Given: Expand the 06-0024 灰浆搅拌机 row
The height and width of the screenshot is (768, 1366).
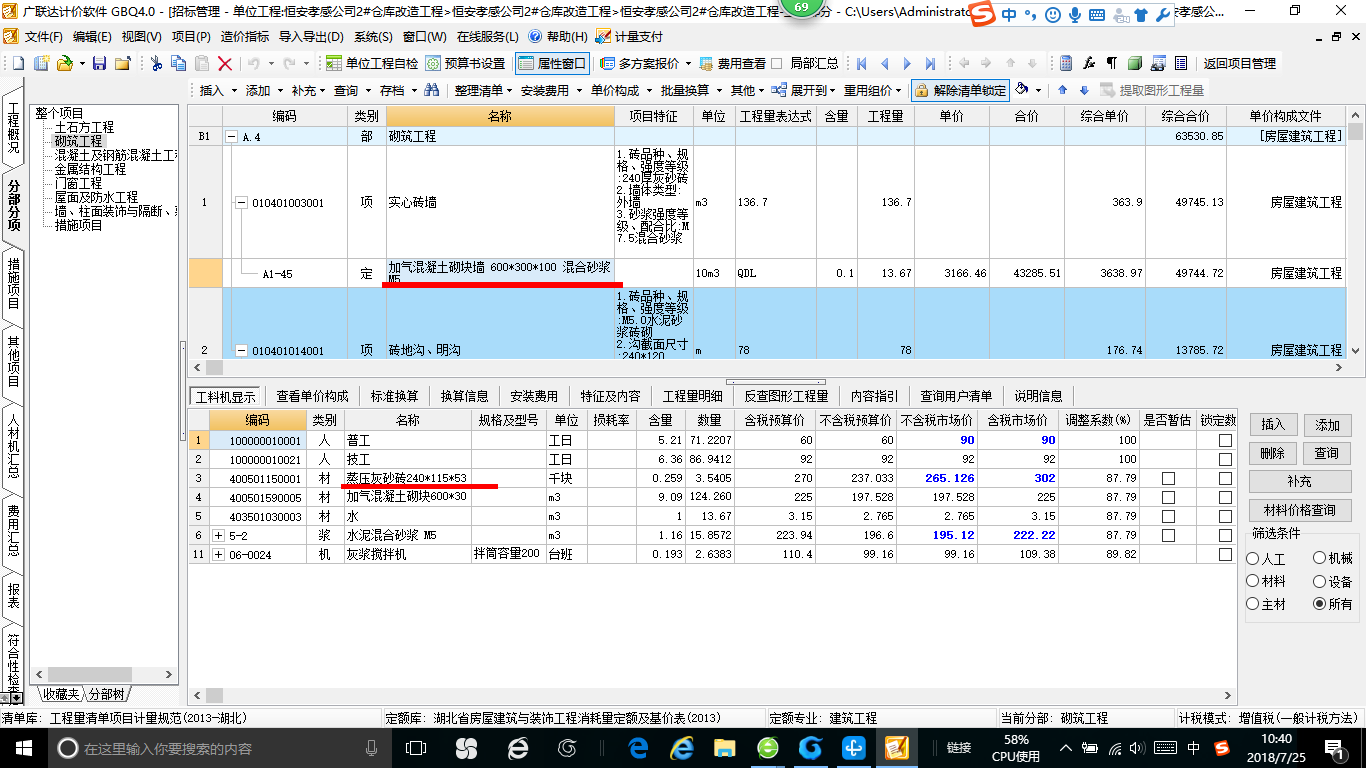Looking at the screenshot, I should click(x=219, y=554).
